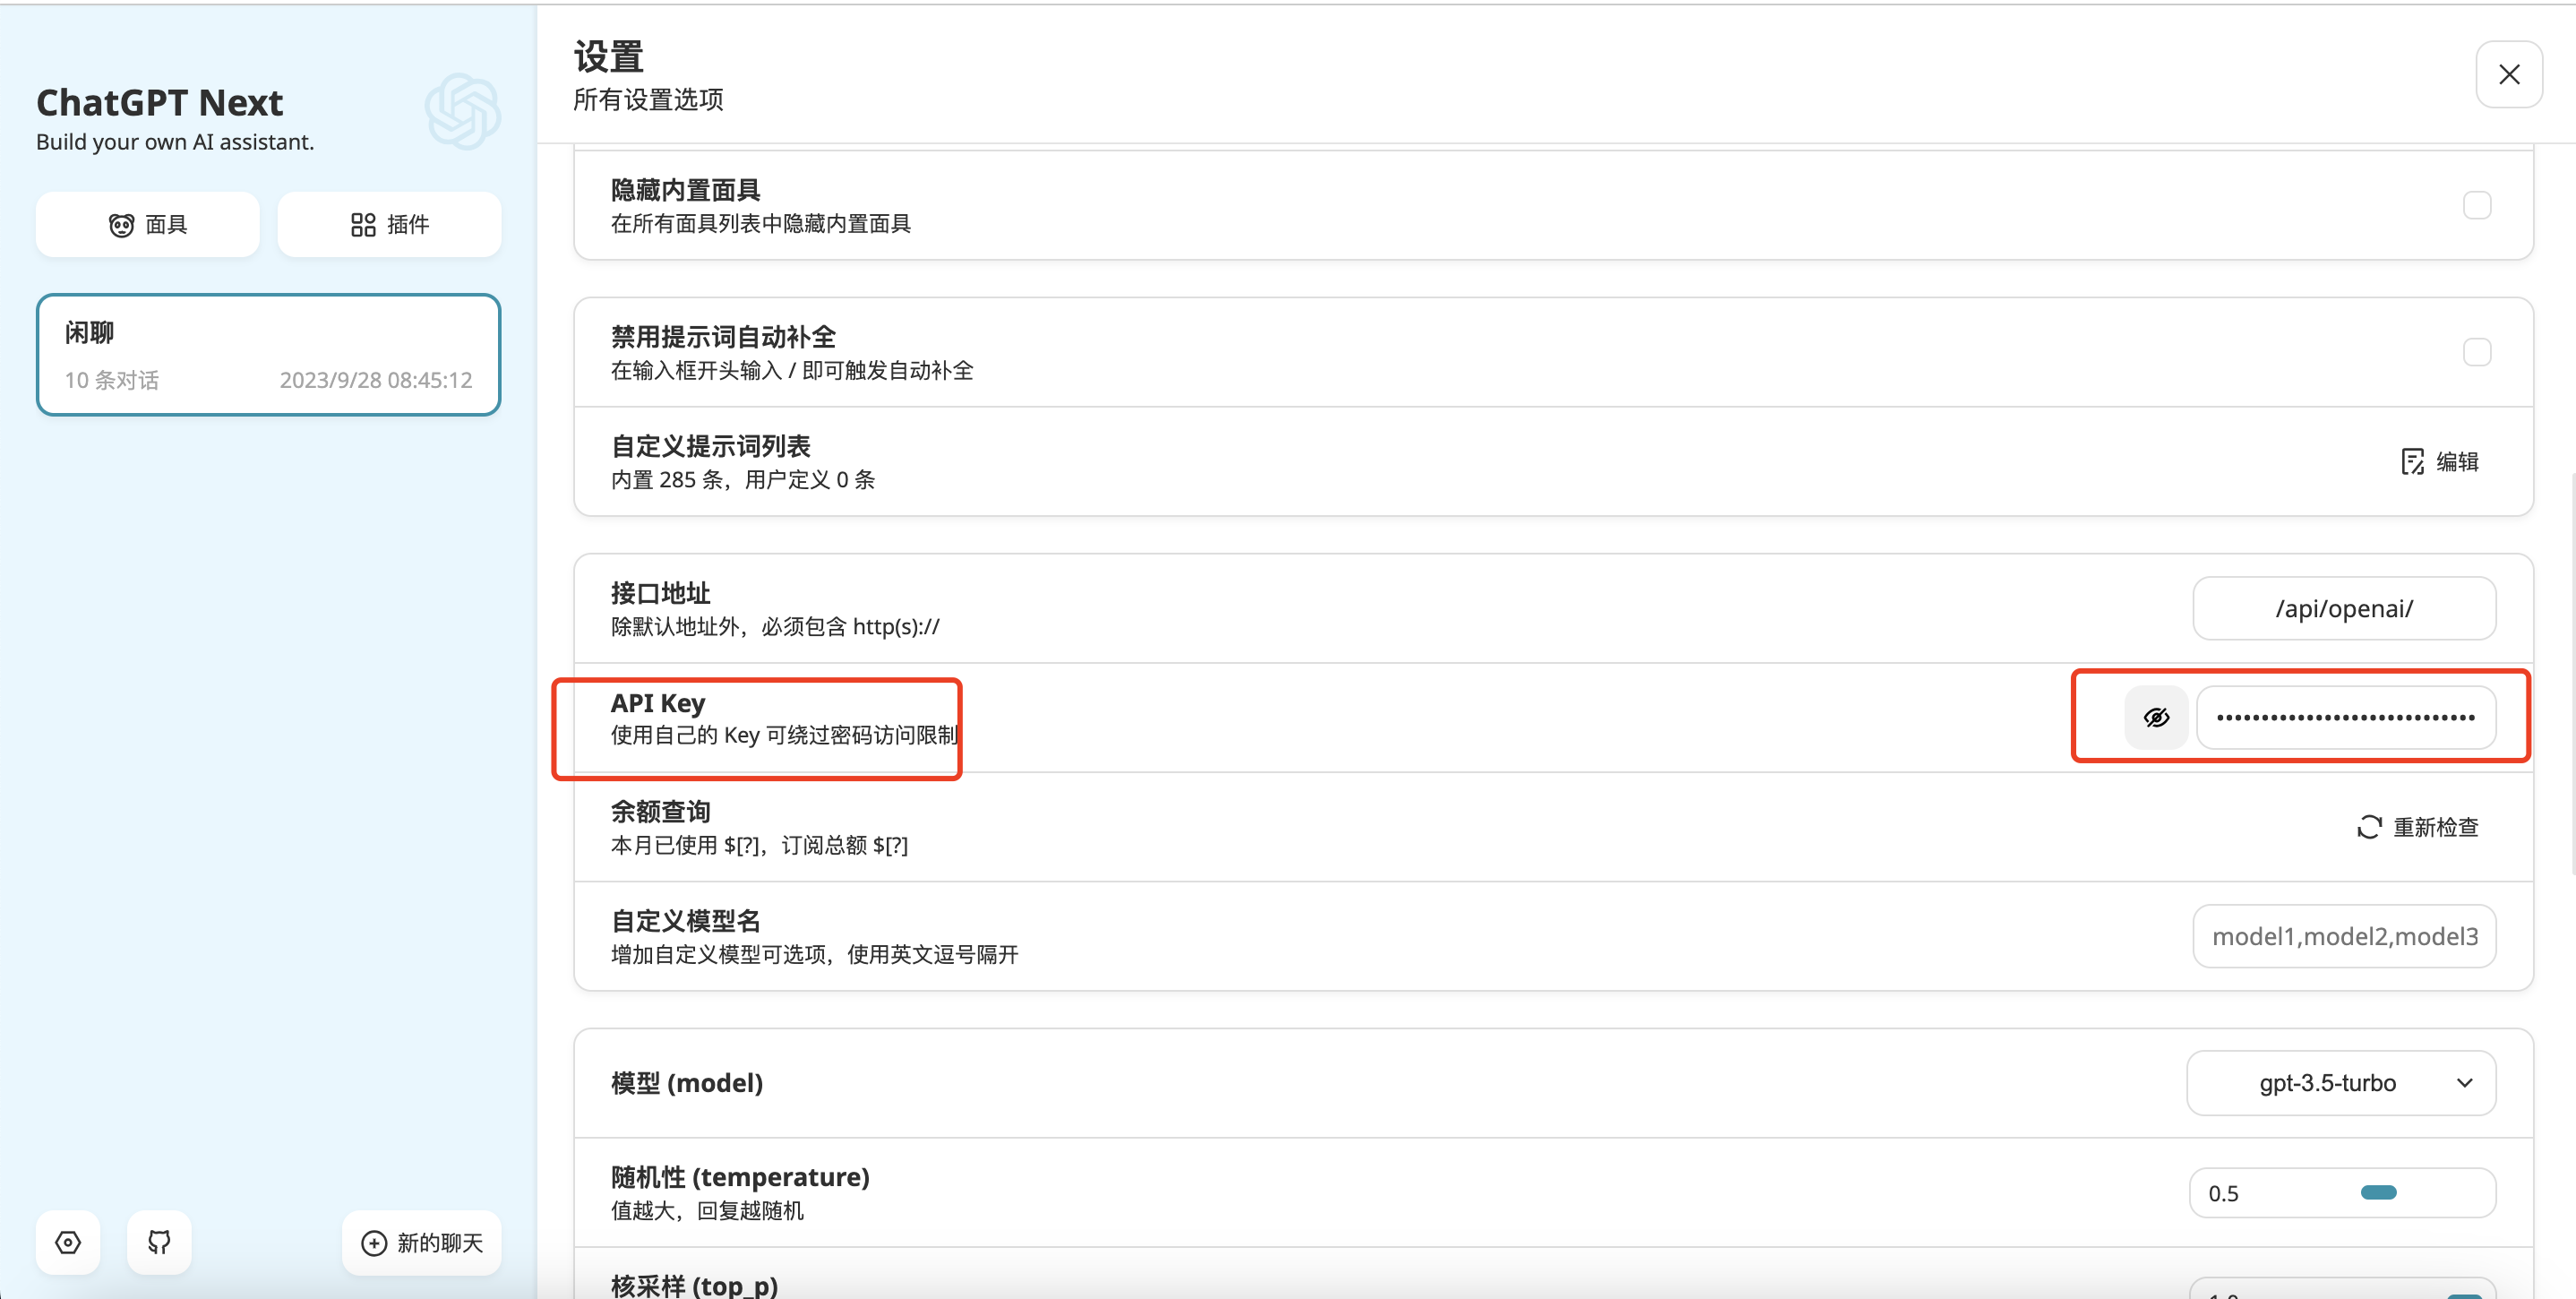Click the 余额查询 label

(660, 811)
